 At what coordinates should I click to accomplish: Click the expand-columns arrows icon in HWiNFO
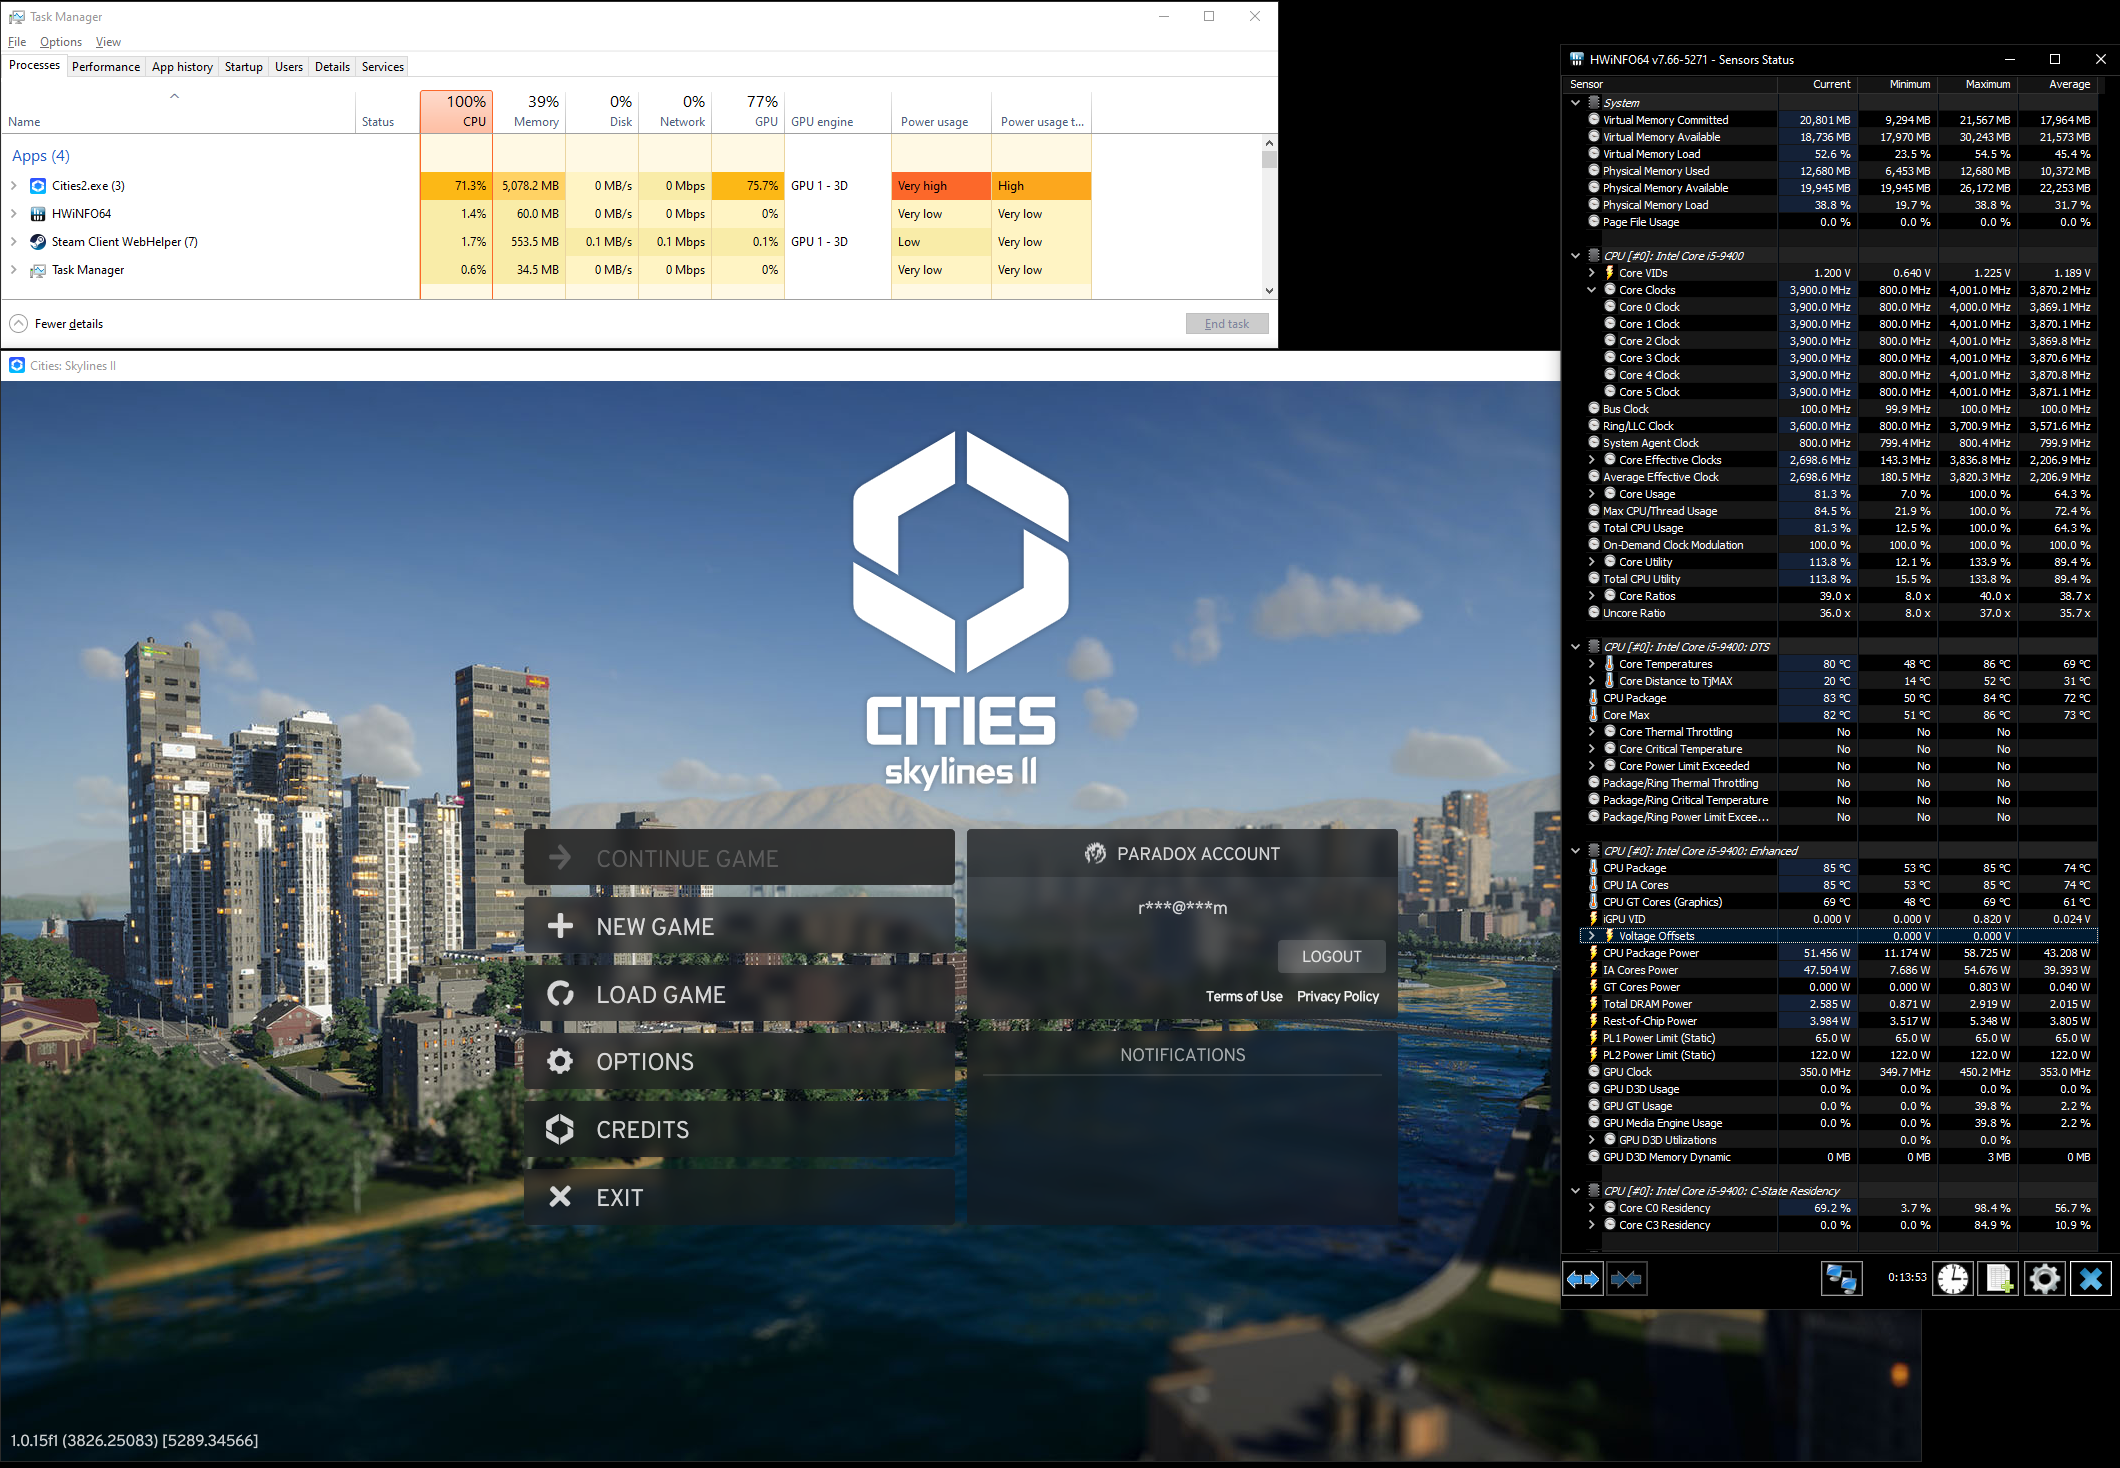tap(1583, 1279)
